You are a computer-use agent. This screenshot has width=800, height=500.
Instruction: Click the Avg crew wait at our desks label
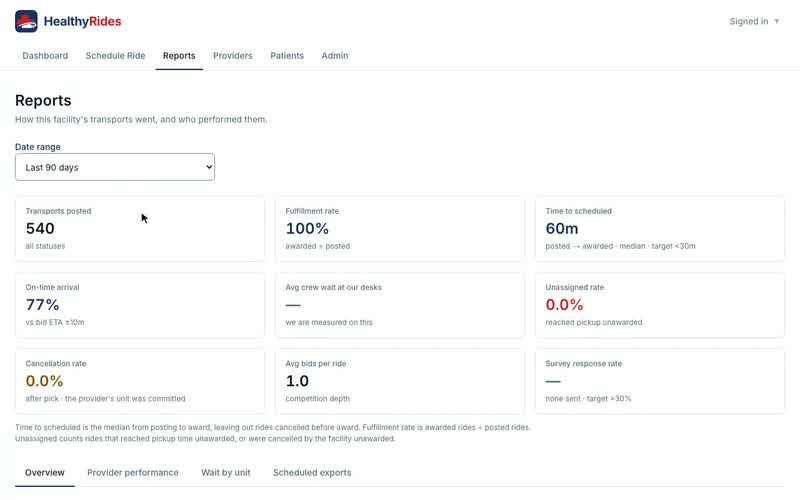point(333,287)
